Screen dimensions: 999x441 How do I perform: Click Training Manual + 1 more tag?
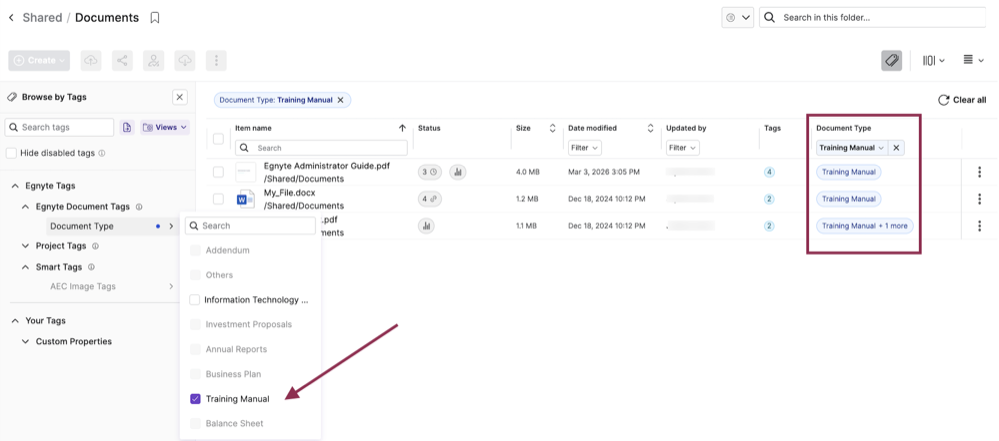click(x=865, y=226)
